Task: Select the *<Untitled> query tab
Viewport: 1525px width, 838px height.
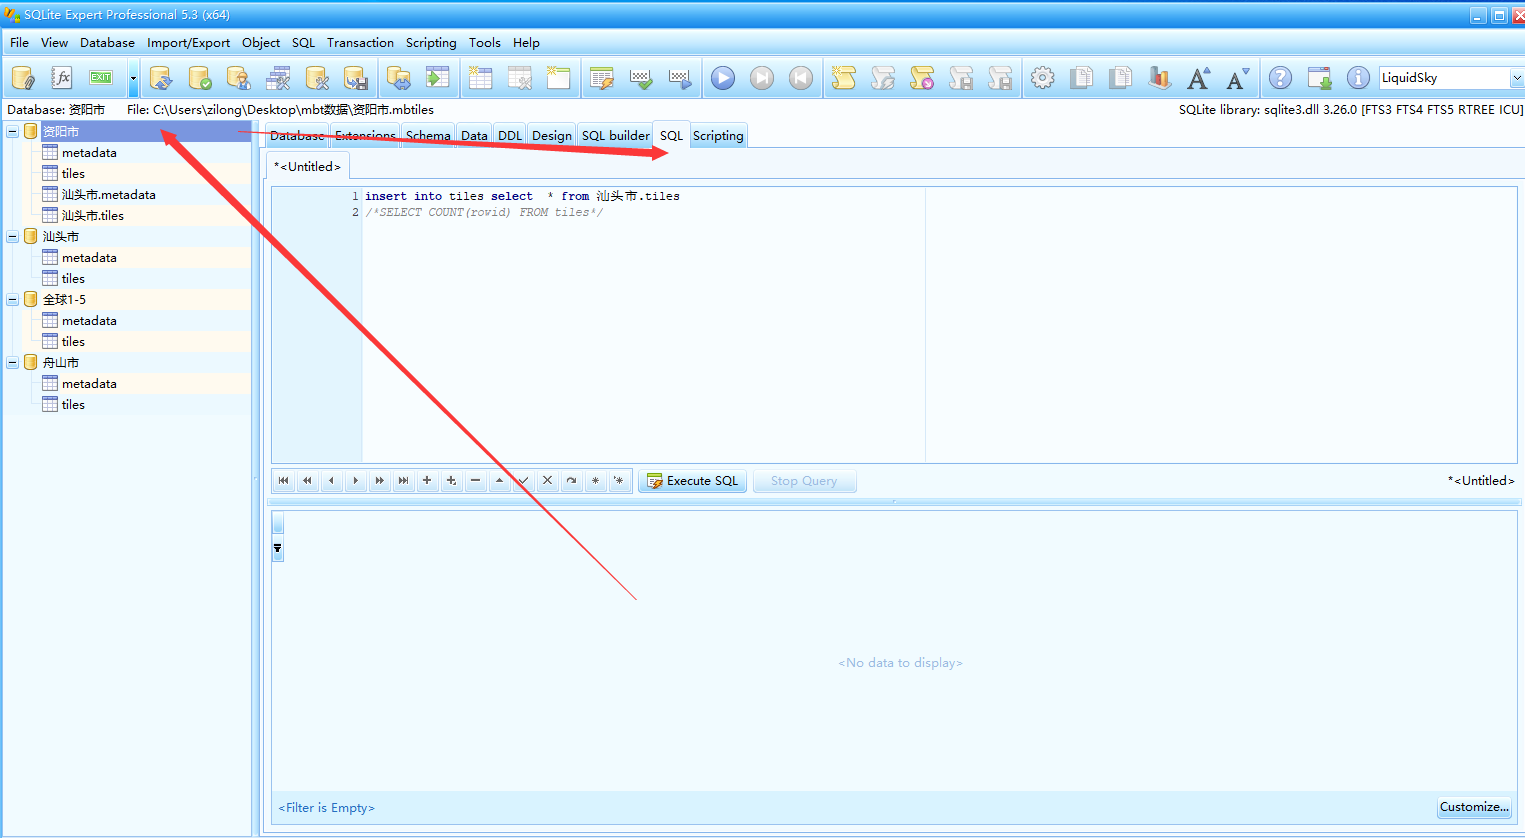Action: 308,167
